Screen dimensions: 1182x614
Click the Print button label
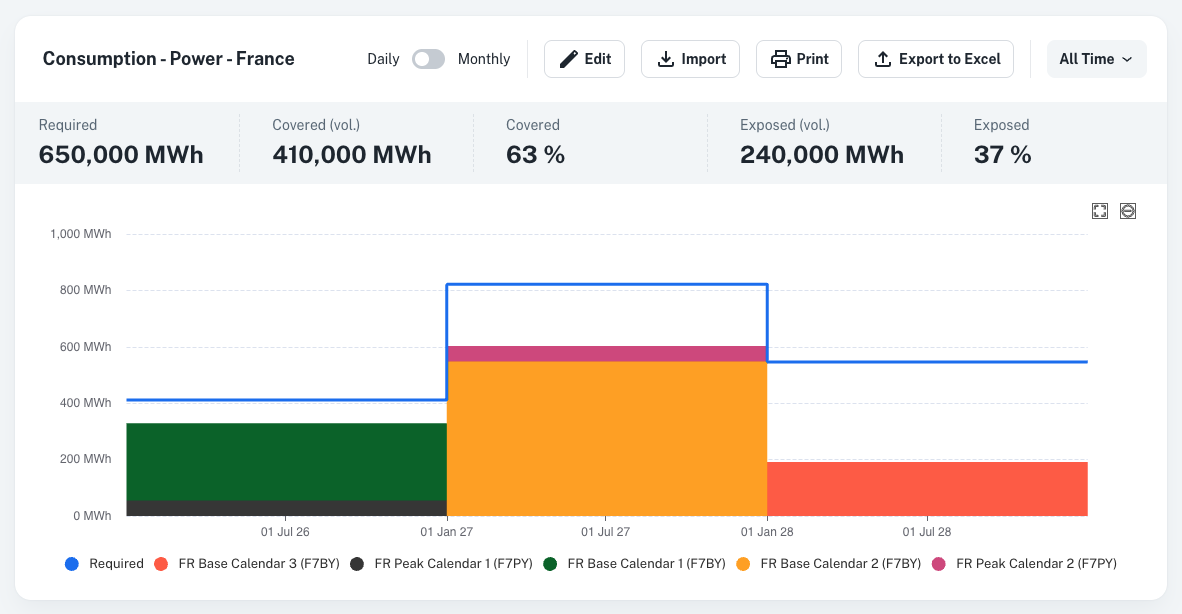(x=812, y=59)
